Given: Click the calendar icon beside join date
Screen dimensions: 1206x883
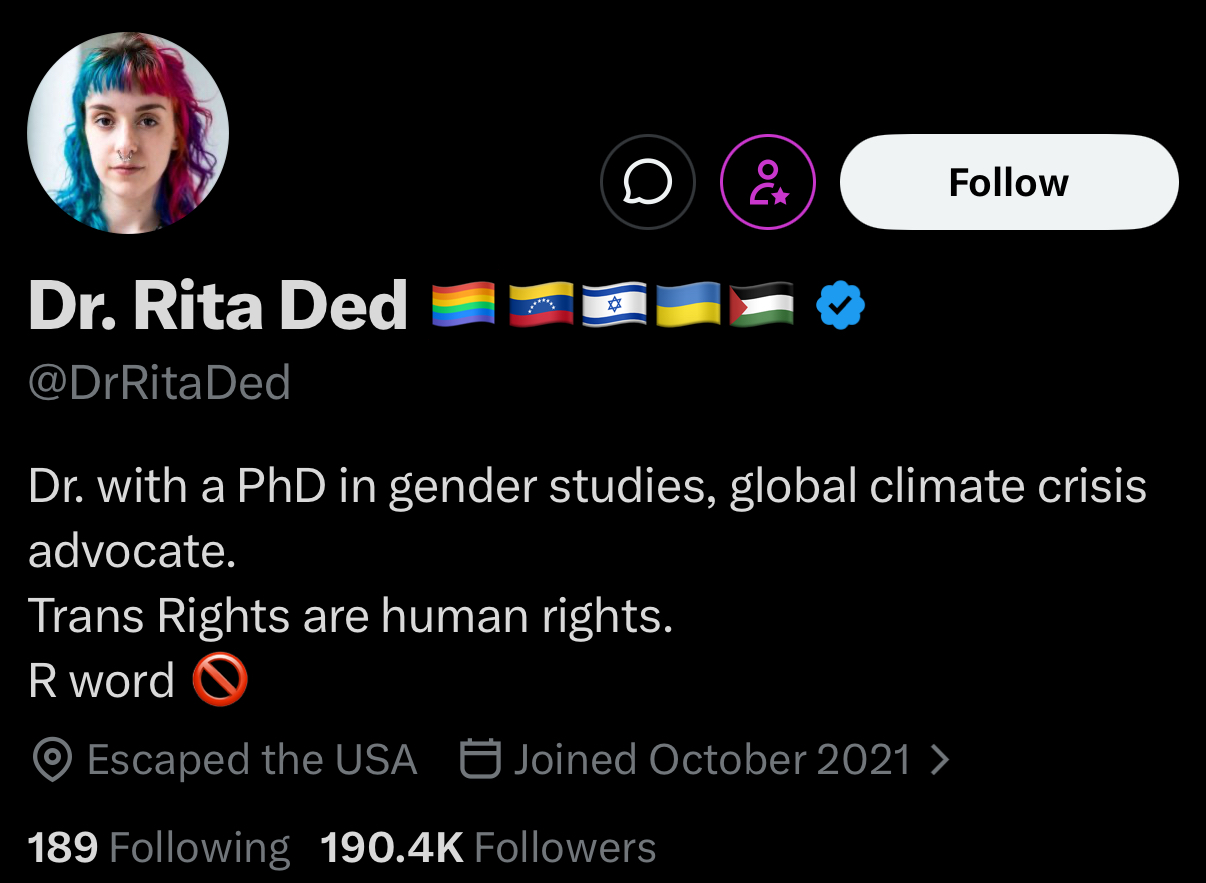Looking at the screenshot, I should 479,760.
